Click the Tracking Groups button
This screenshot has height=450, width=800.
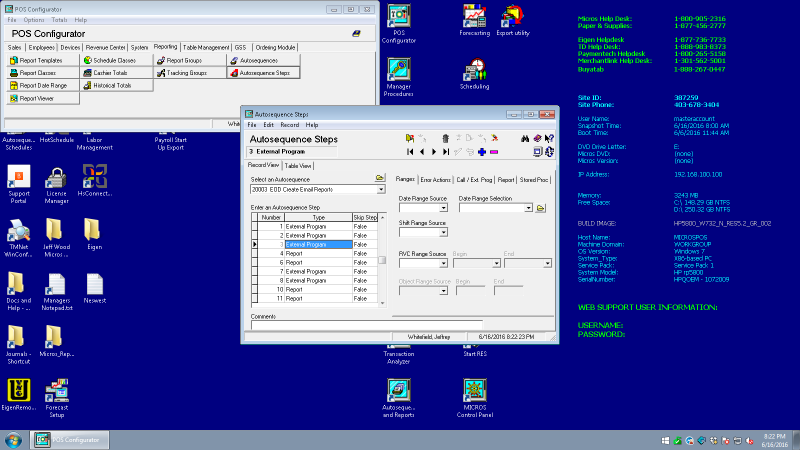pyautogui.click(x=190, y=73)
